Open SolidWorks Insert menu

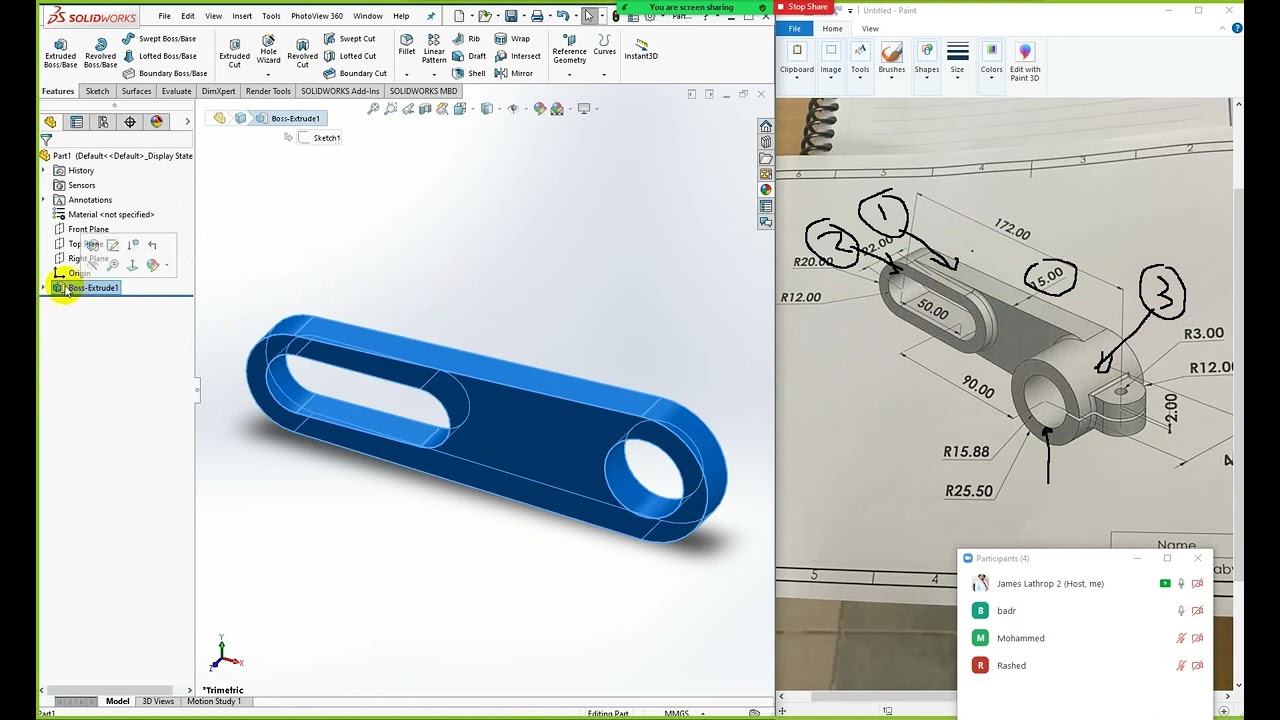[242, 16]
